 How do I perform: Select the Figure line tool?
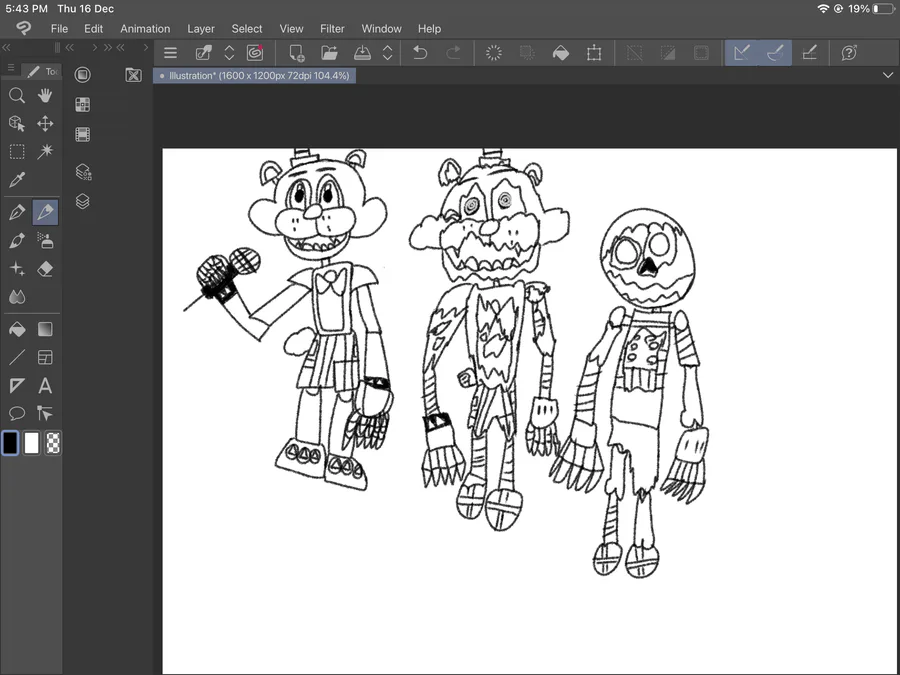(x=17, y=358)
